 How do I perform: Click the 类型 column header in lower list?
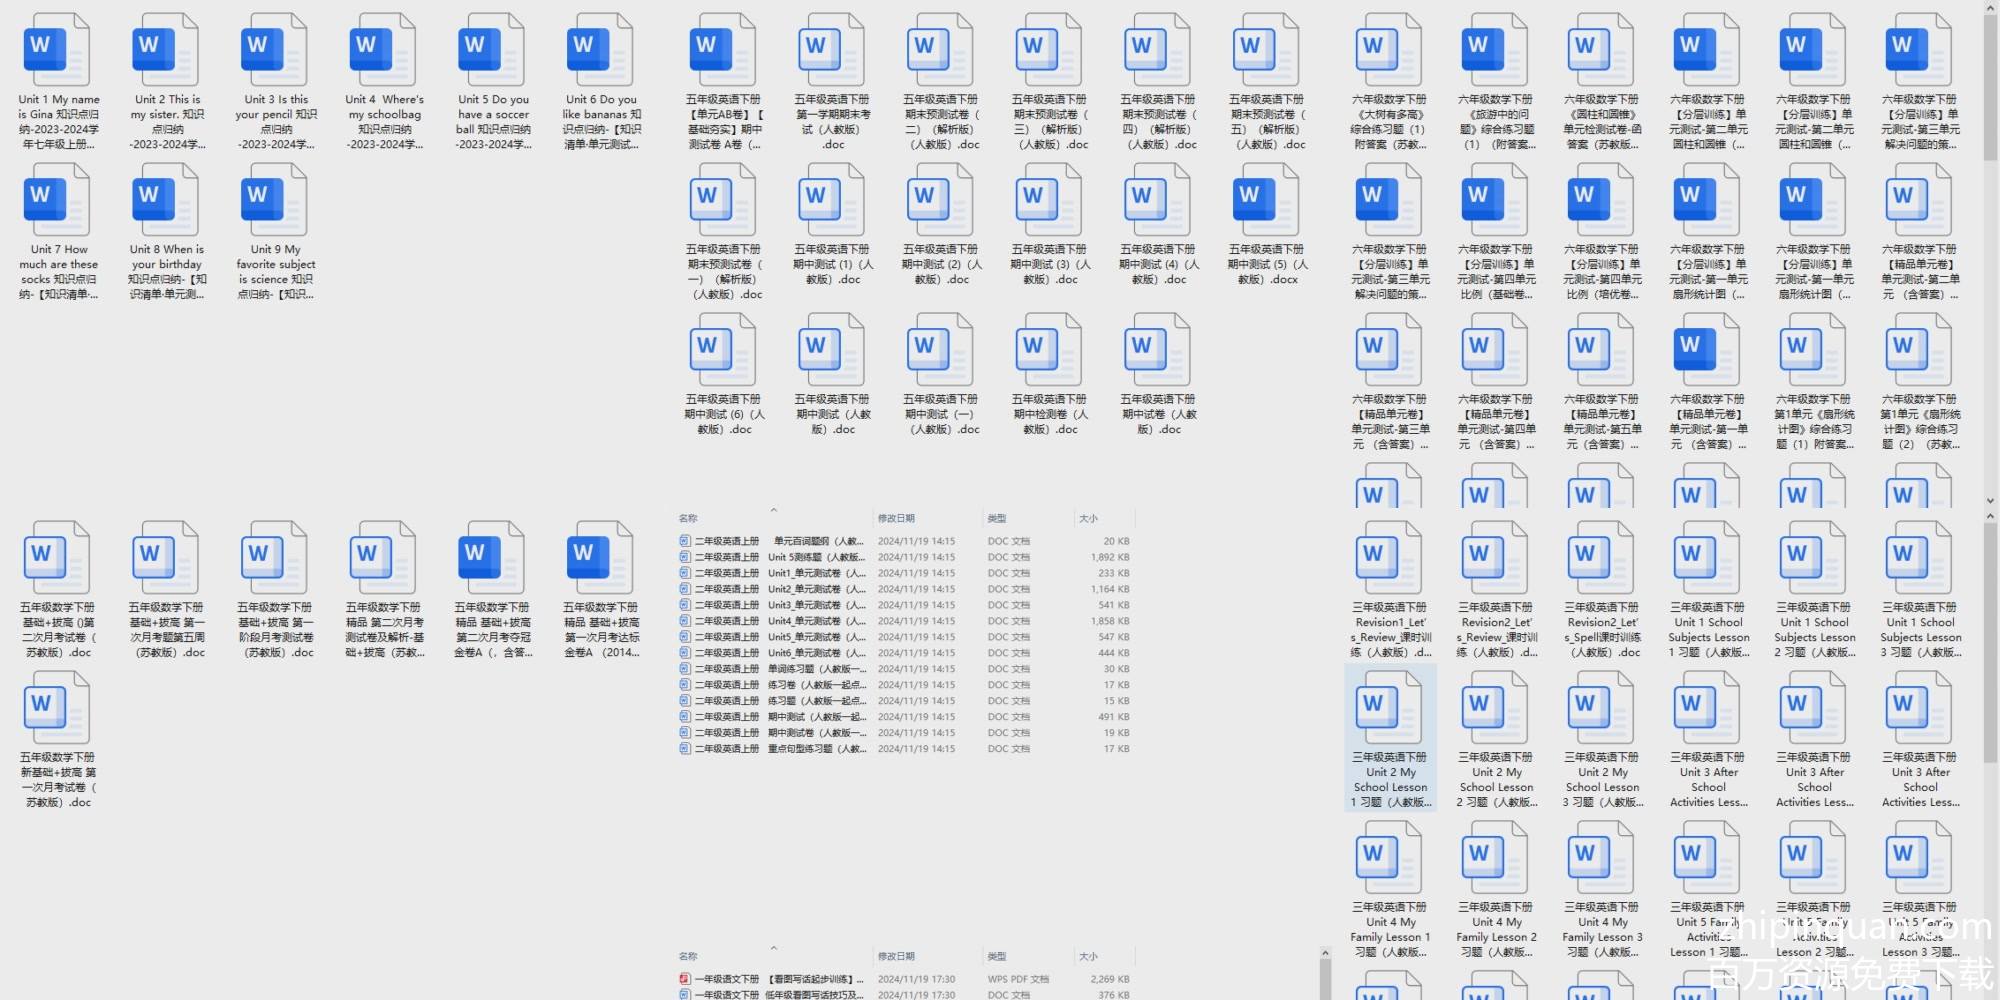[997, 957]
